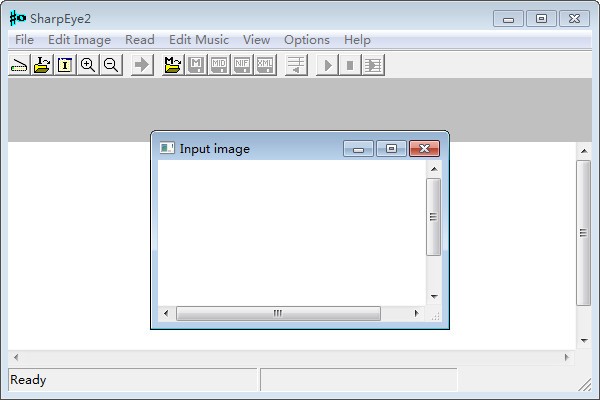
Task: Click Input image horizontal scrollbar thumb
Action: pyautogui.click(x=278, y=313)
